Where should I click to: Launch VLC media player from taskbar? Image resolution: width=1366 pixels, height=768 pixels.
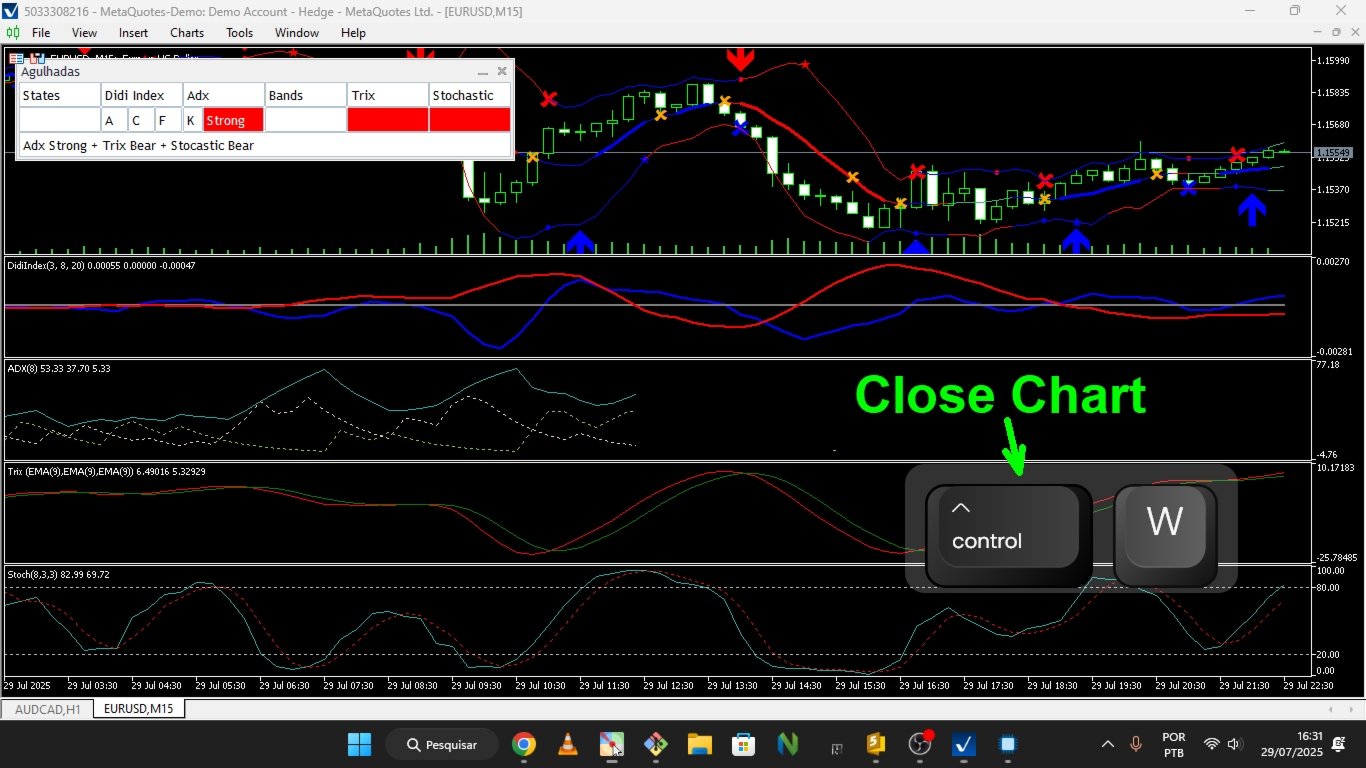click(567, 744)
